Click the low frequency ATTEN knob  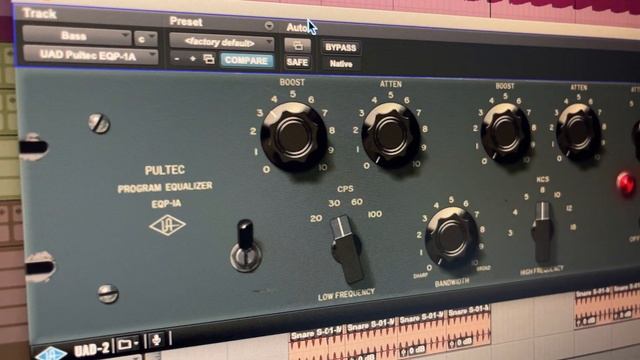click(x=391, y=135)
